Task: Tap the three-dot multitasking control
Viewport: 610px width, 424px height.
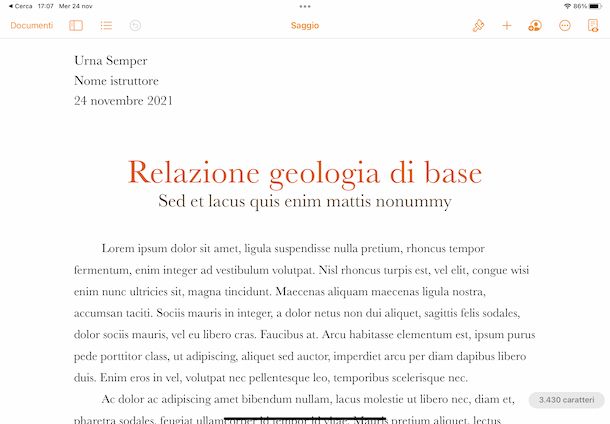Action: click(x=305, y=6)
